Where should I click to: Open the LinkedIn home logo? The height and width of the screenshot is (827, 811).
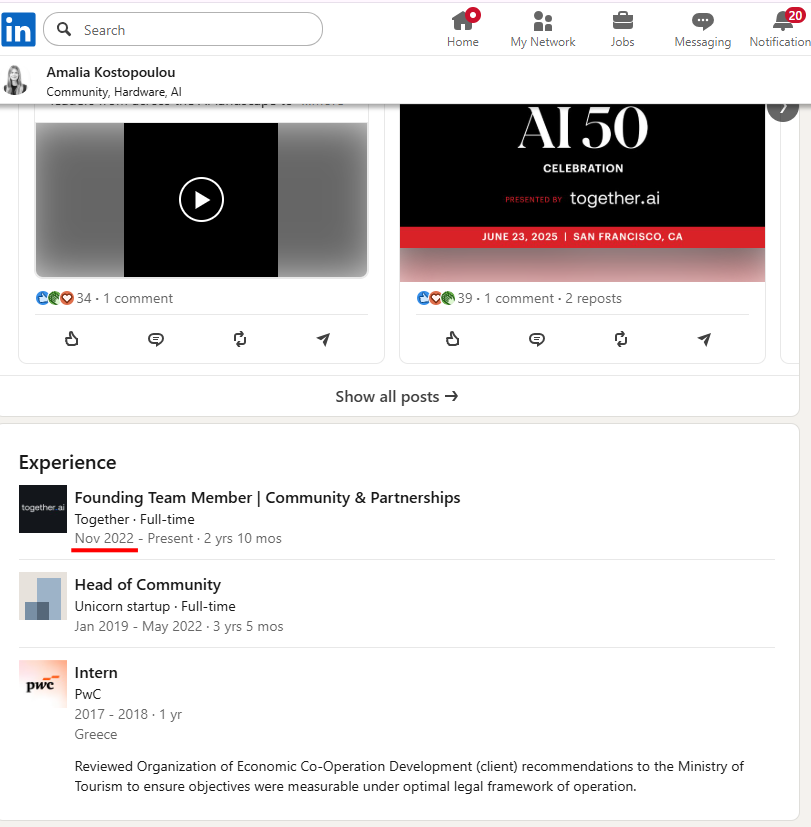point(18,30)
